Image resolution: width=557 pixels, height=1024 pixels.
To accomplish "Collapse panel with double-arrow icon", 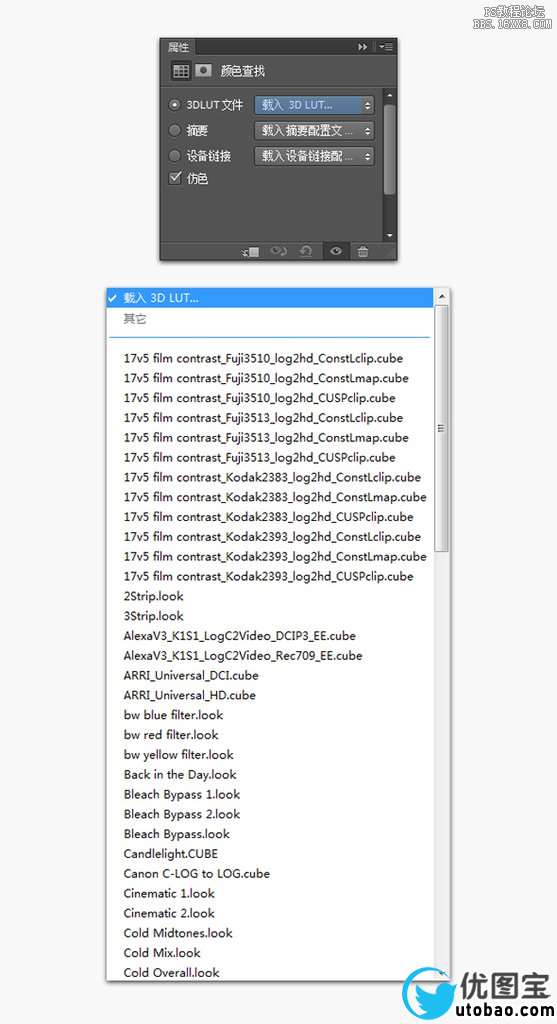I will pyautogui.click(x=362, y=47).
